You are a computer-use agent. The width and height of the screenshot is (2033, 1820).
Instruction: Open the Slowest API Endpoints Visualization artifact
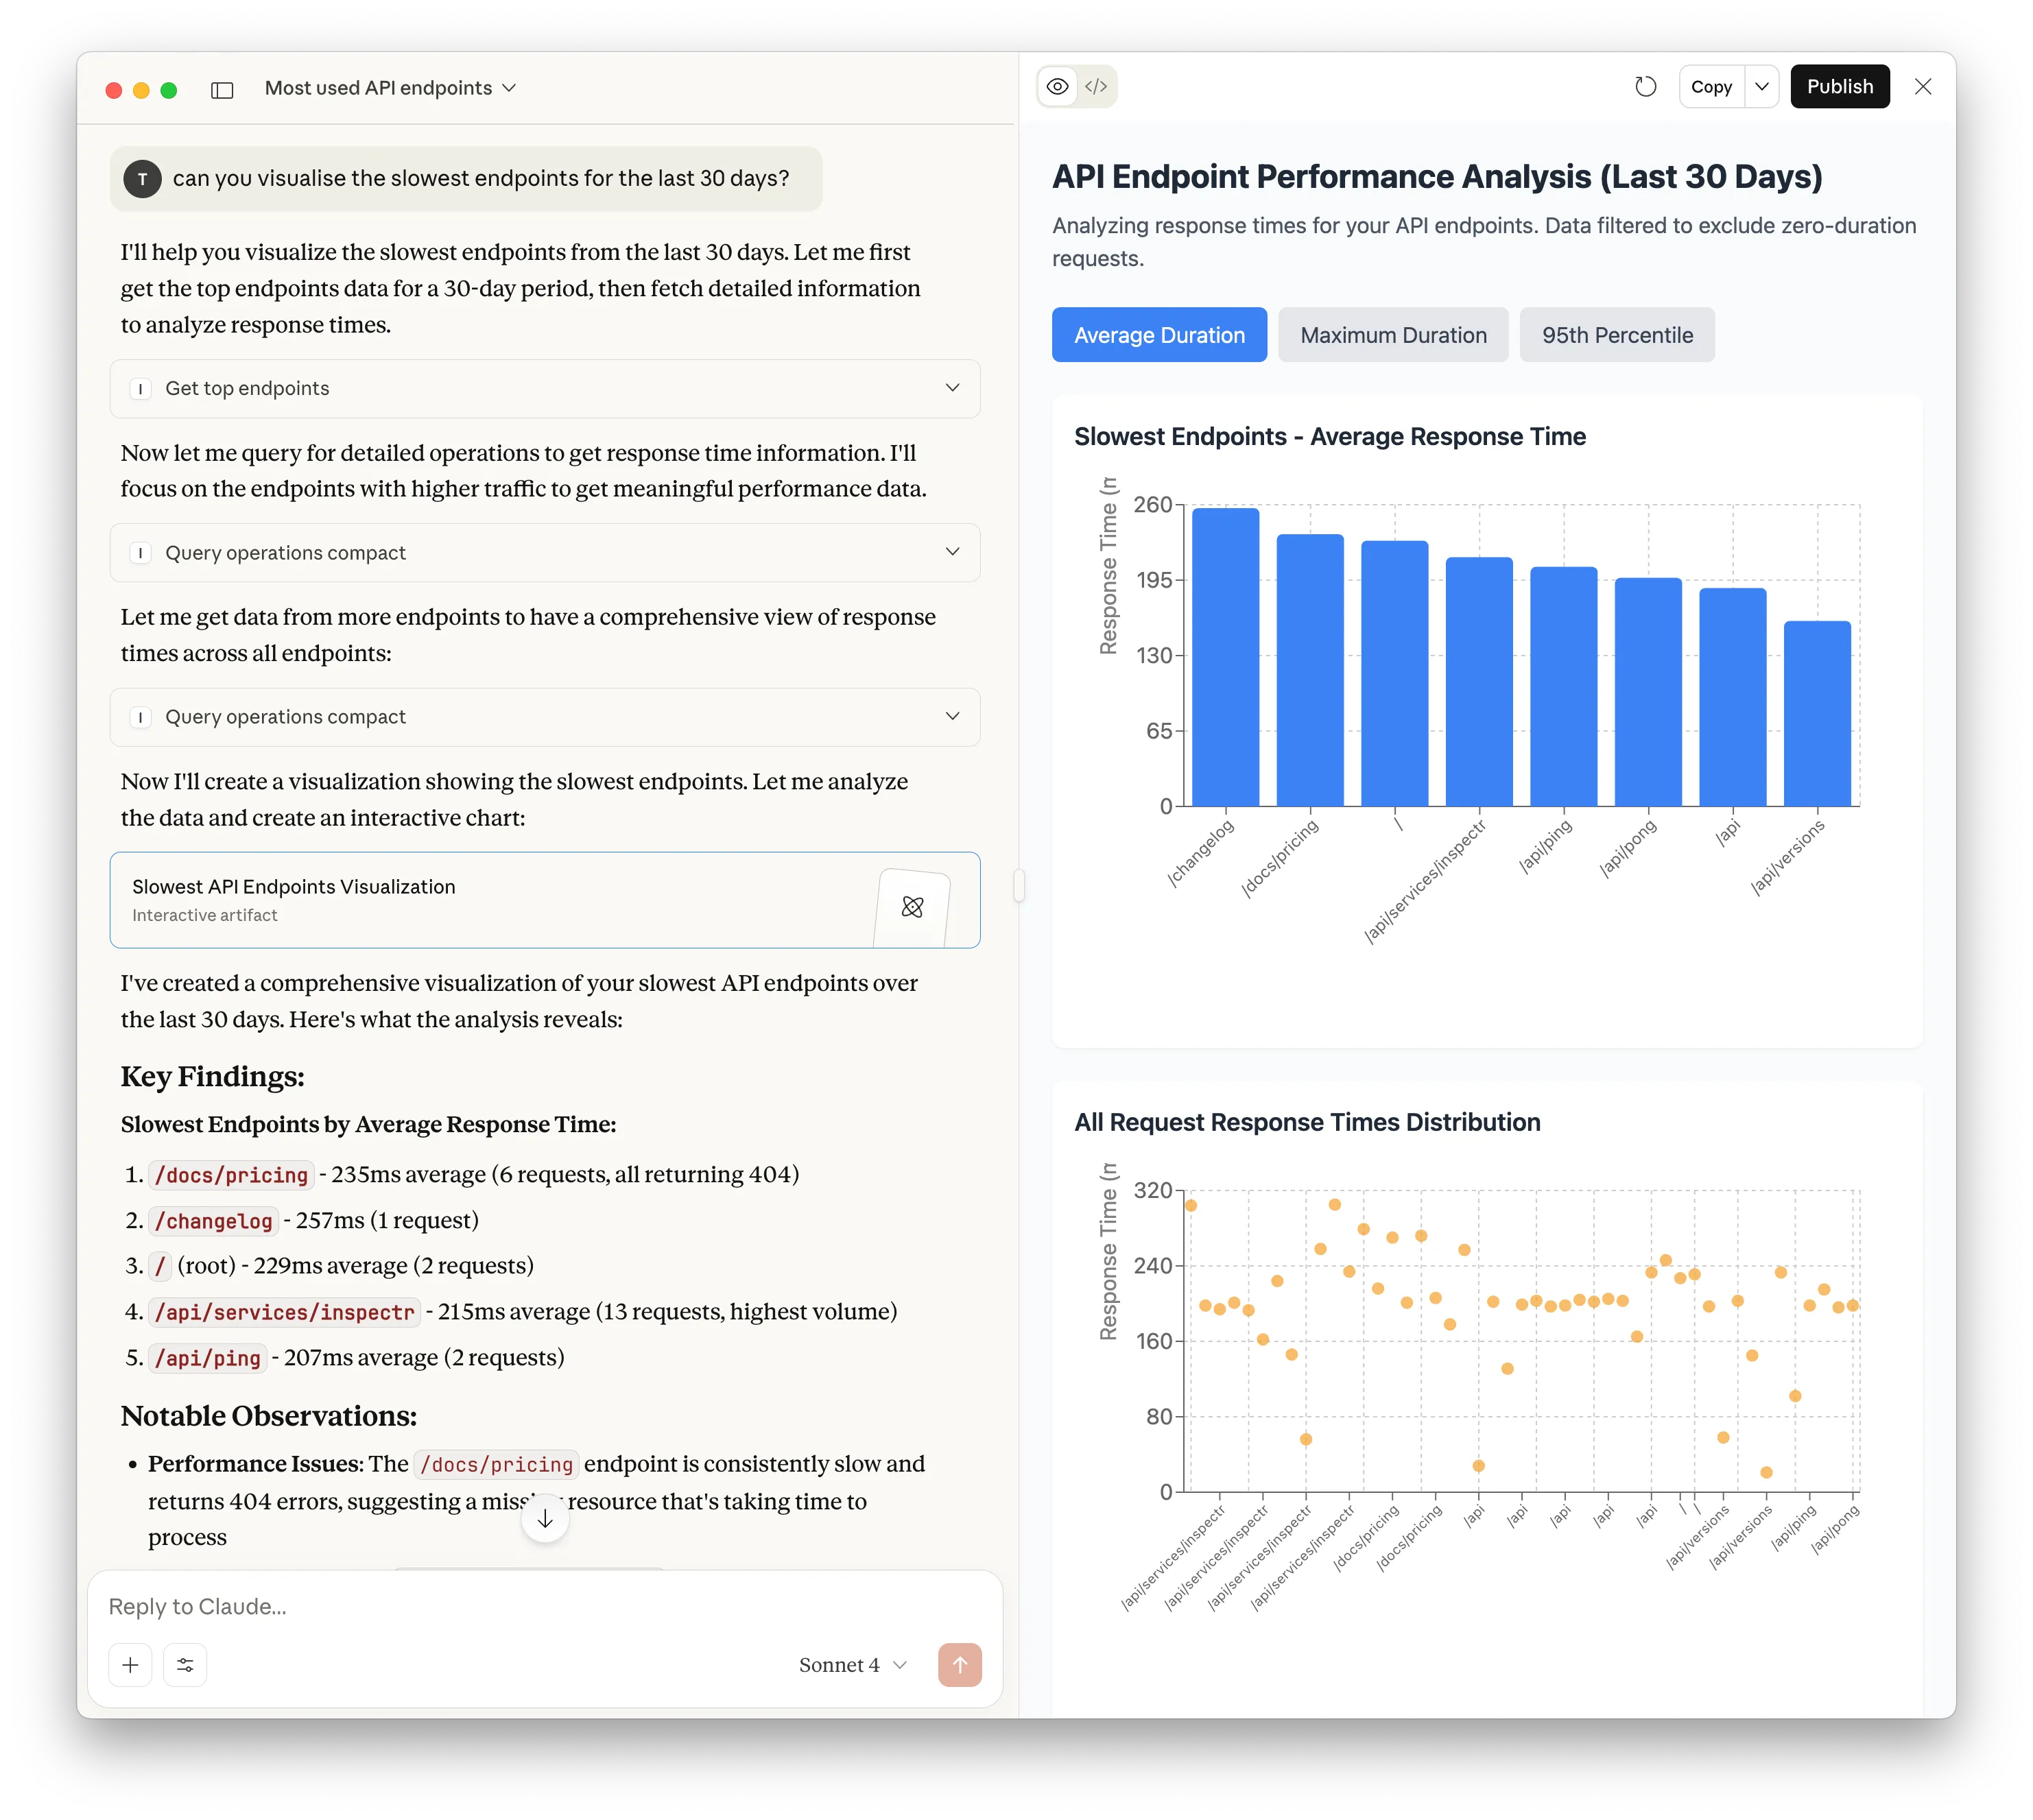[x=544, y=900]
